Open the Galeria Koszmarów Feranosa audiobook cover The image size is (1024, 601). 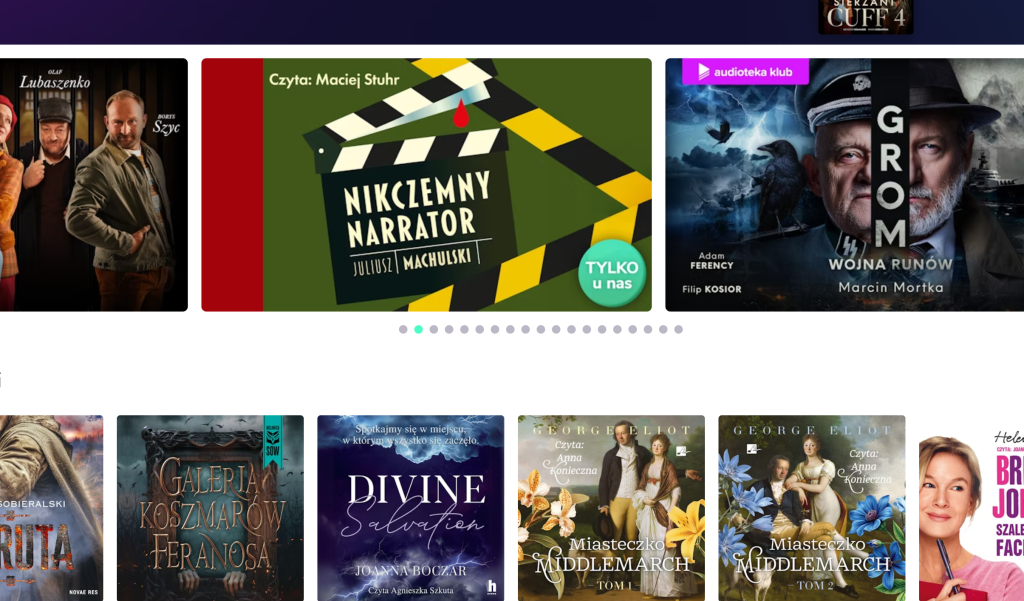click(x=210, y=508)
